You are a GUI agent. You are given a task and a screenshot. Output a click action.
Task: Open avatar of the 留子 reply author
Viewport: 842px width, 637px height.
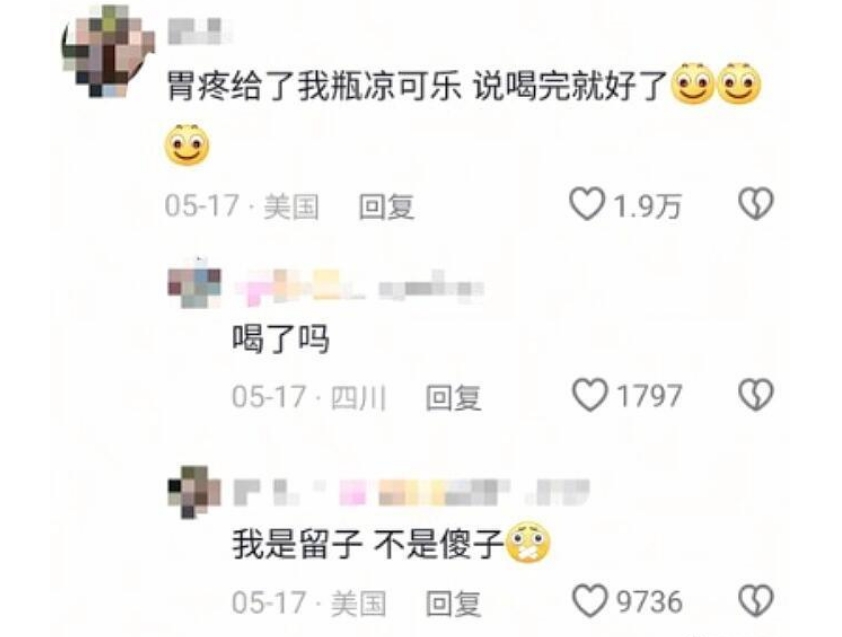pos(194,492)
